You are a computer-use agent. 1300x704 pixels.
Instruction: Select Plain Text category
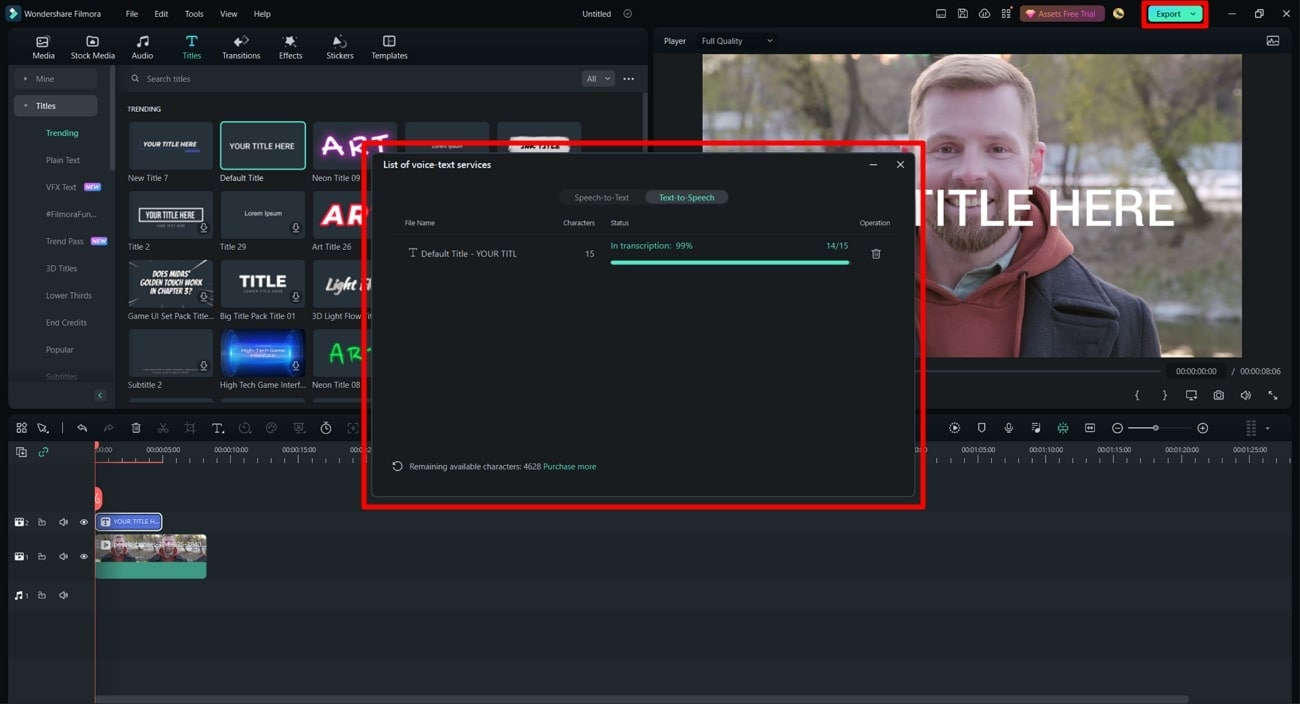[x=63, y=160]
